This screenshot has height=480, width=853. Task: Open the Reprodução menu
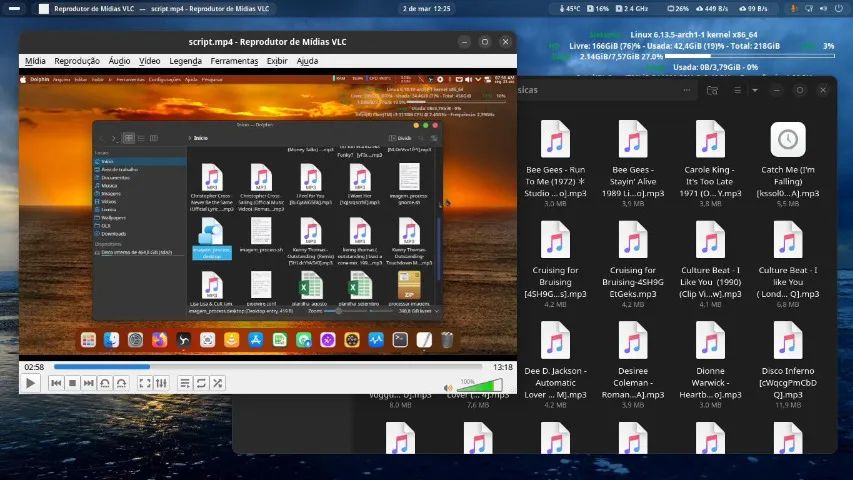(77, 61)
